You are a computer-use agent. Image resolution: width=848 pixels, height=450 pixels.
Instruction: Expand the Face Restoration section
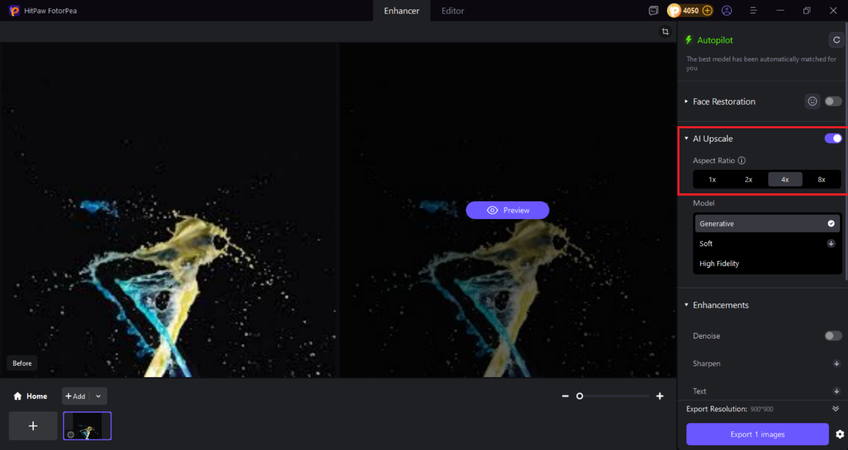pyautogui.click(x=686, y=102)
